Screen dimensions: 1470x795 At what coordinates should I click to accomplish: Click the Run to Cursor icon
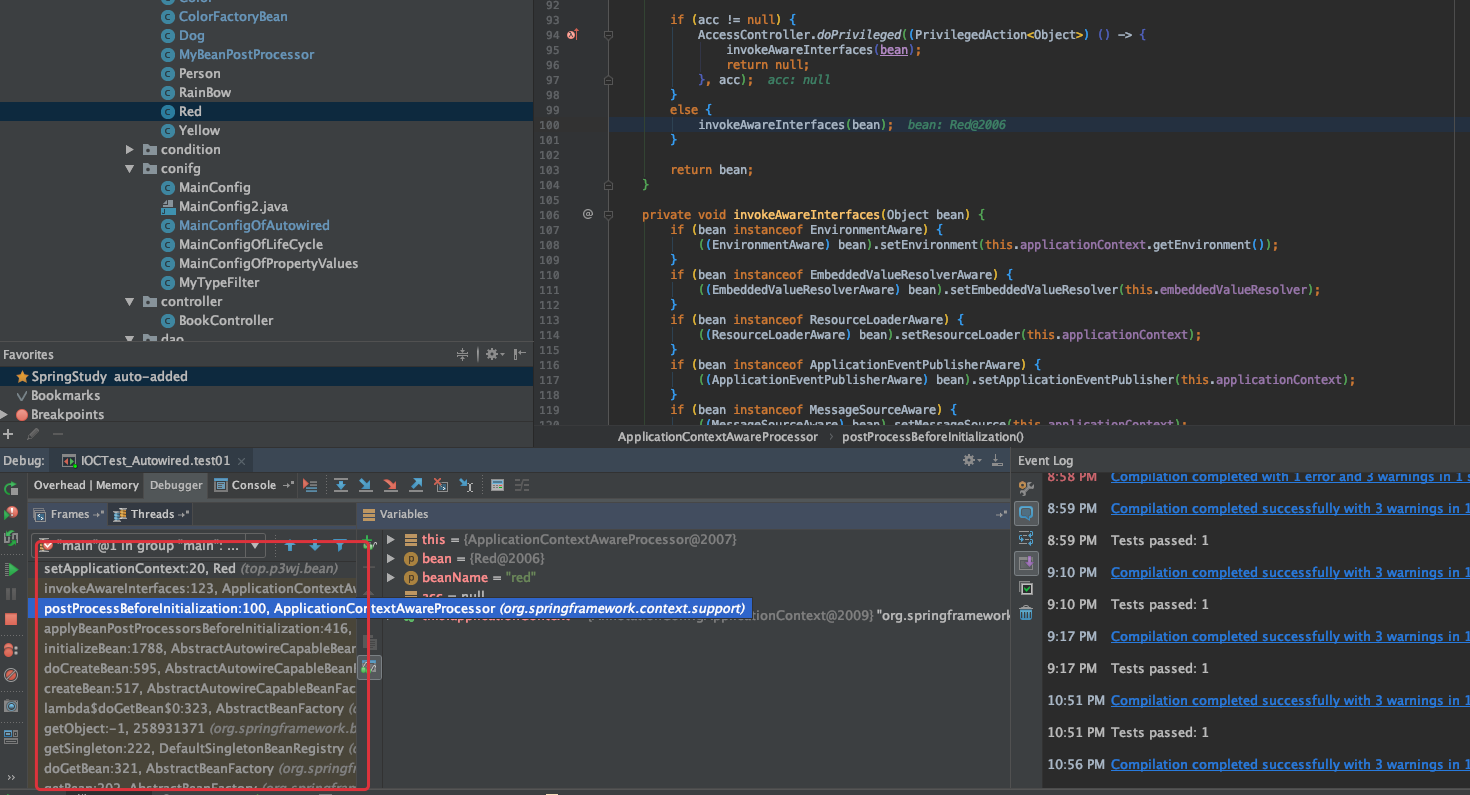tap(466, 485)
